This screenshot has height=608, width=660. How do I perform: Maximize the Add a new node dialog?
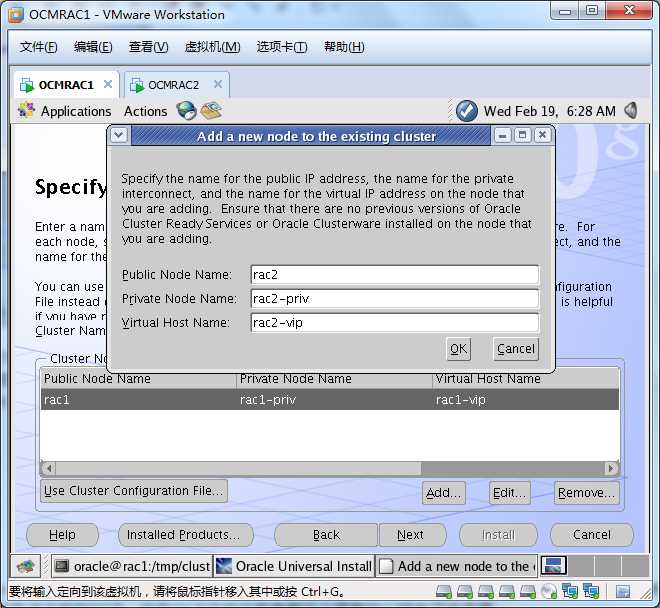[522, 136]
